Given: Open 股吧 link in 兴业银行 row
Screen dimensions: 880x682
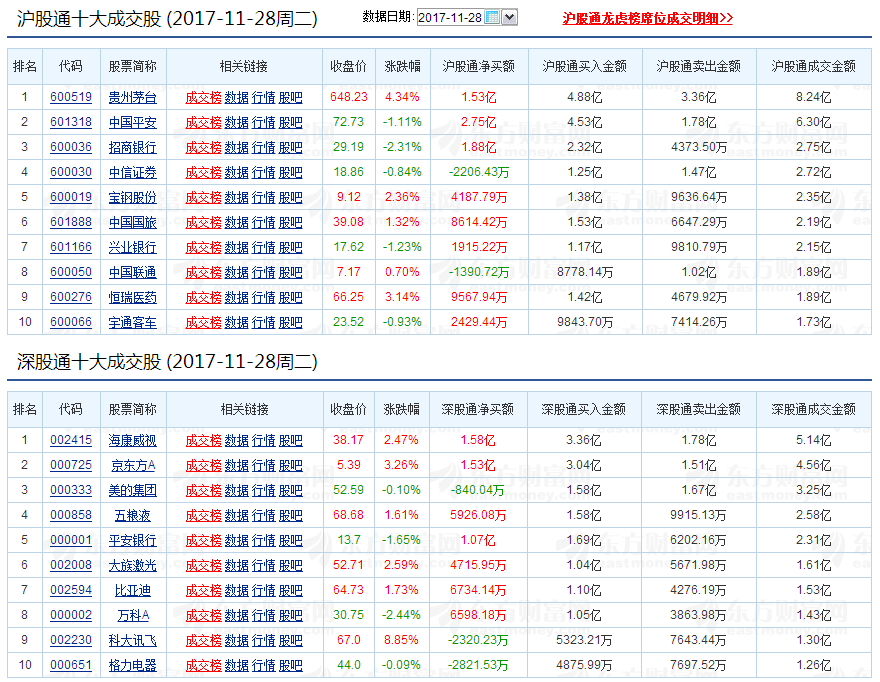Looking at the screenshot, I should click(290, 247).
